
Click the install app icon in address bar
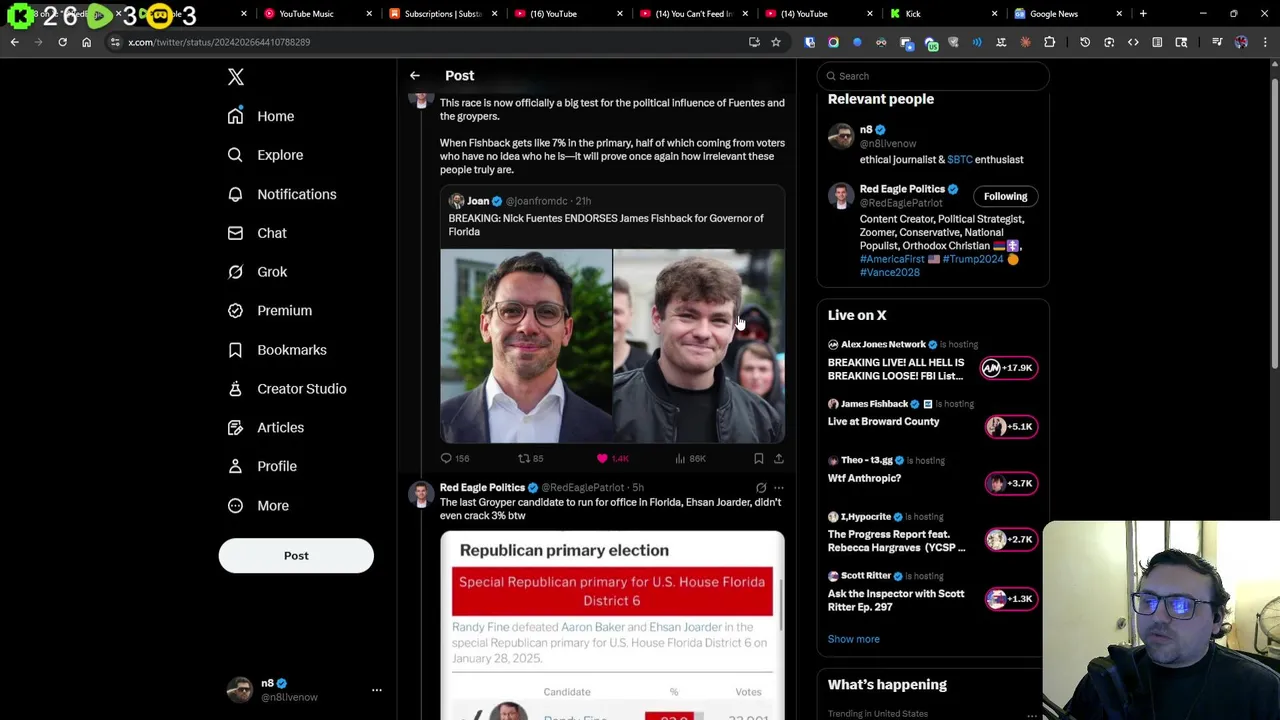(754, 42)
